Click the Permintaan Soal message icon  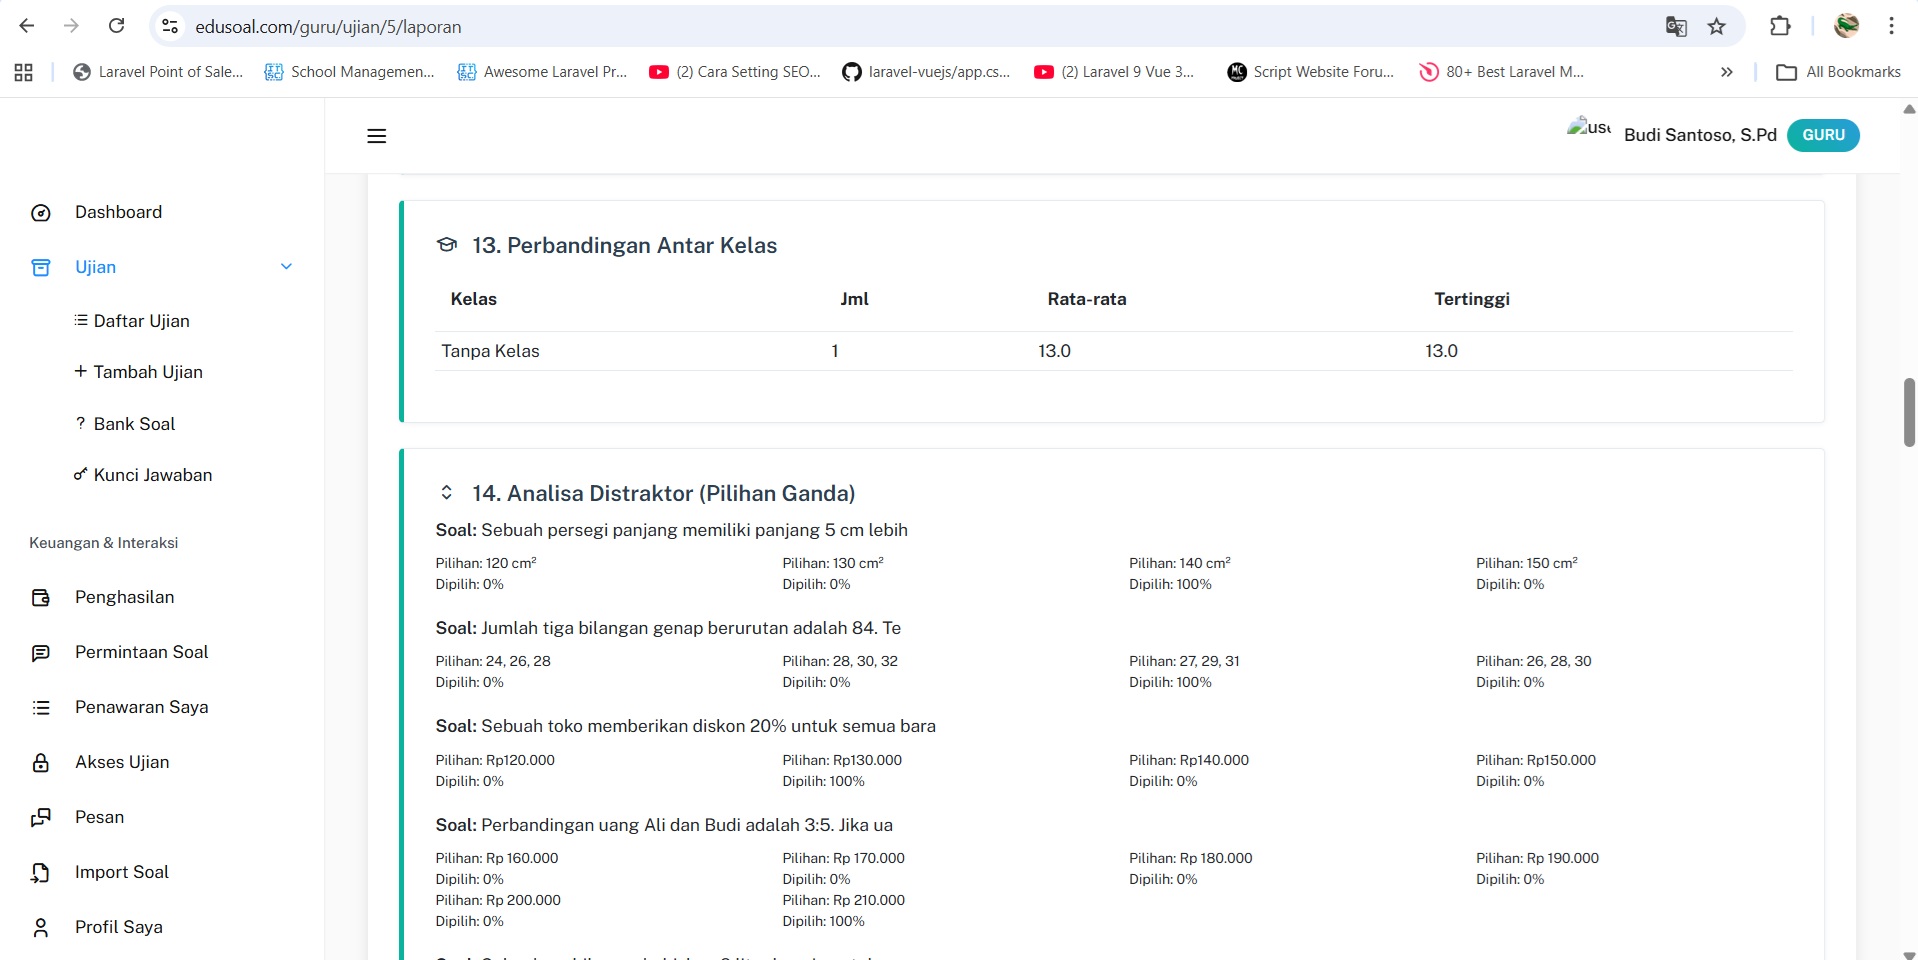41,653
